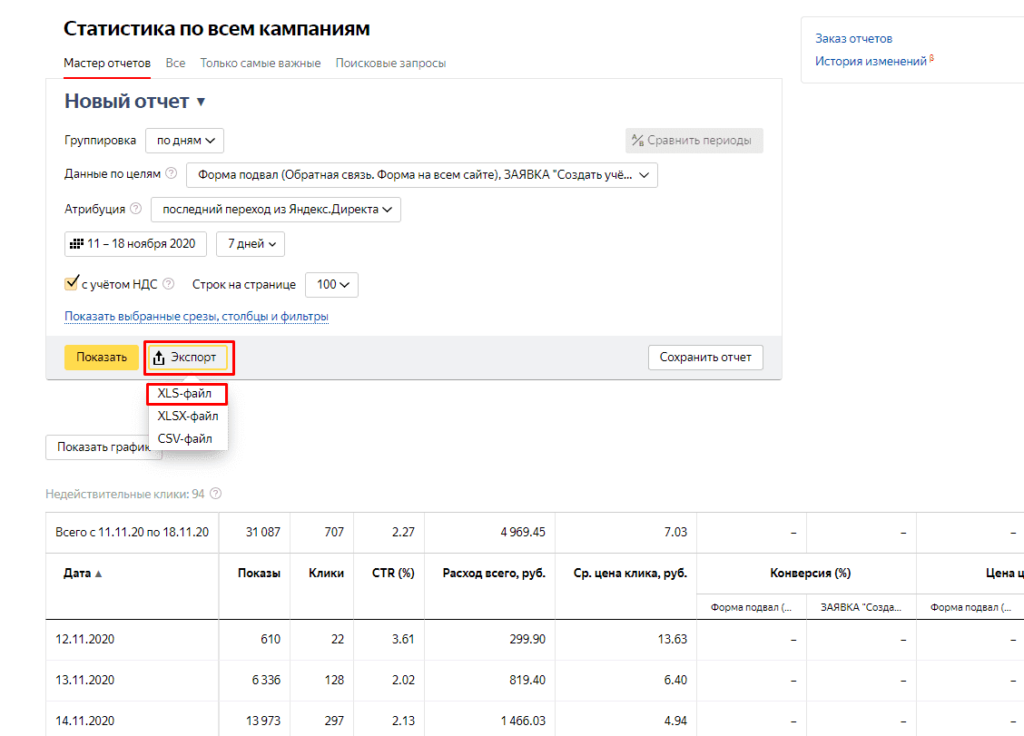Click total cell Всего с 11.11.20 по 18.11.20
The image size is (1024, 736).
coord(132,532)
